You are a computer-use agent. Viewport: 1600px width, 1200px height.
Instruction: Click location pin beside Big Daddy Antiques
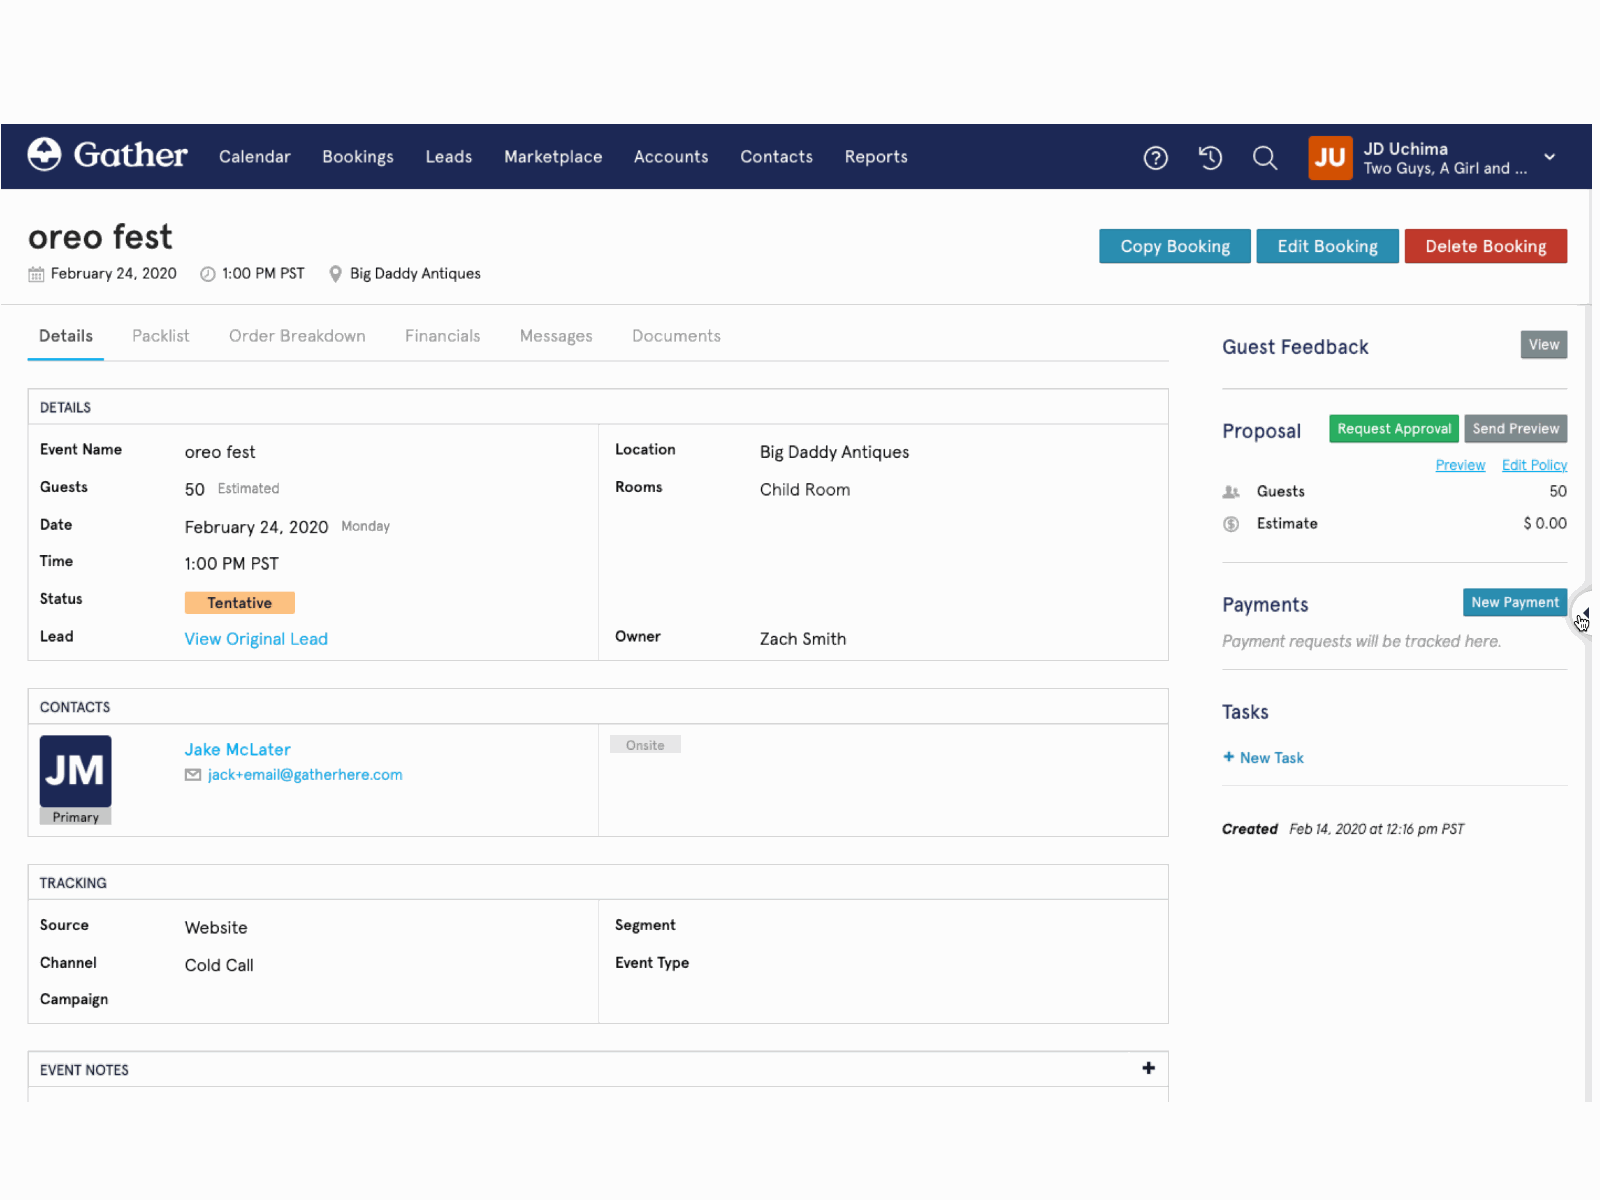click(x=335, y=273)
